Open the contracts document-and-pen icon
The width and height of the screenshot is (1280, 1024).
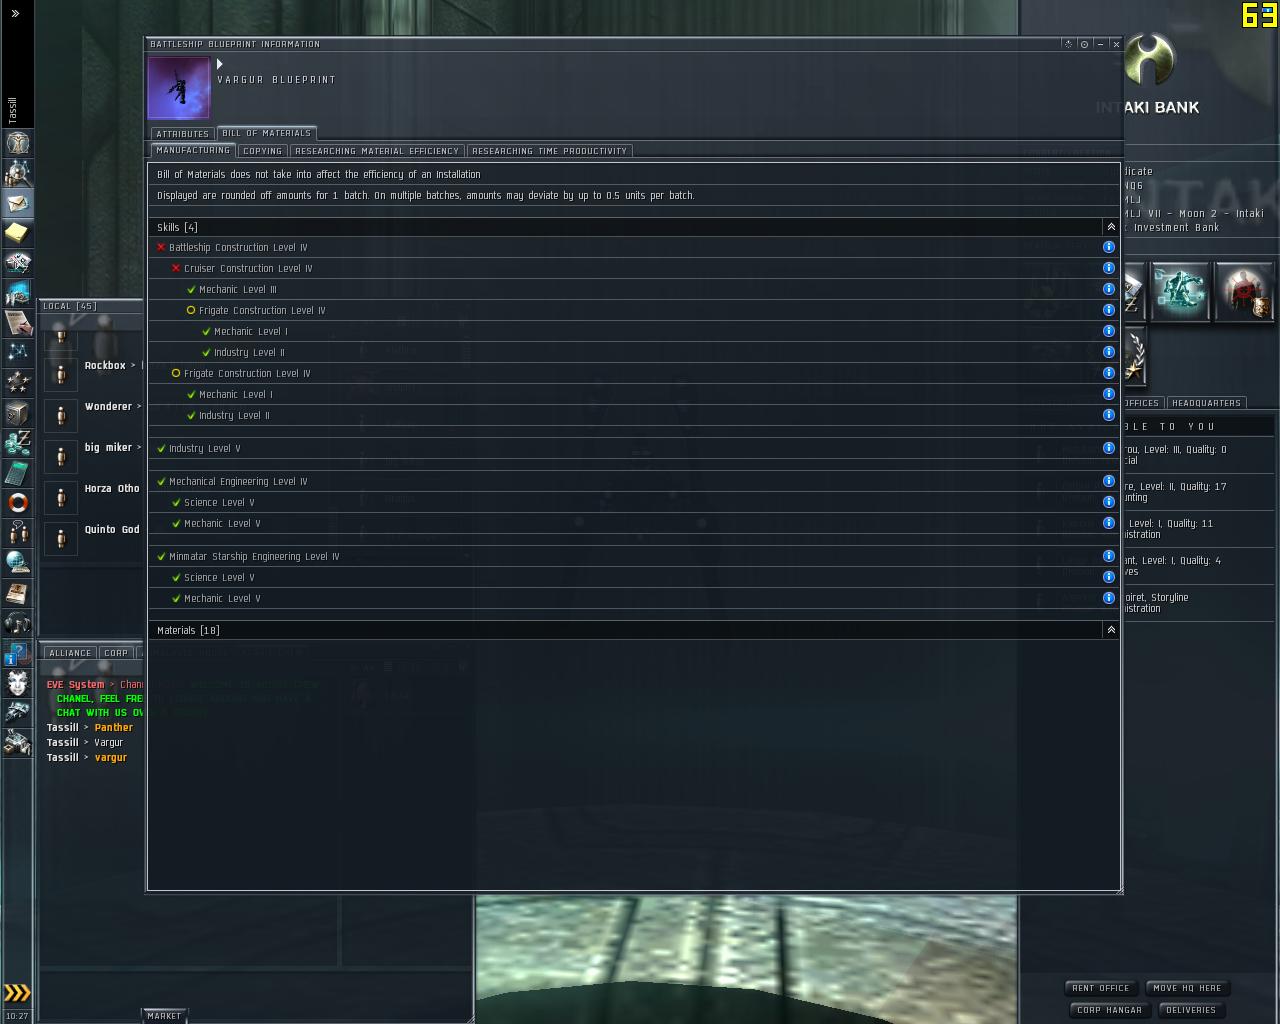pos(18,322)
